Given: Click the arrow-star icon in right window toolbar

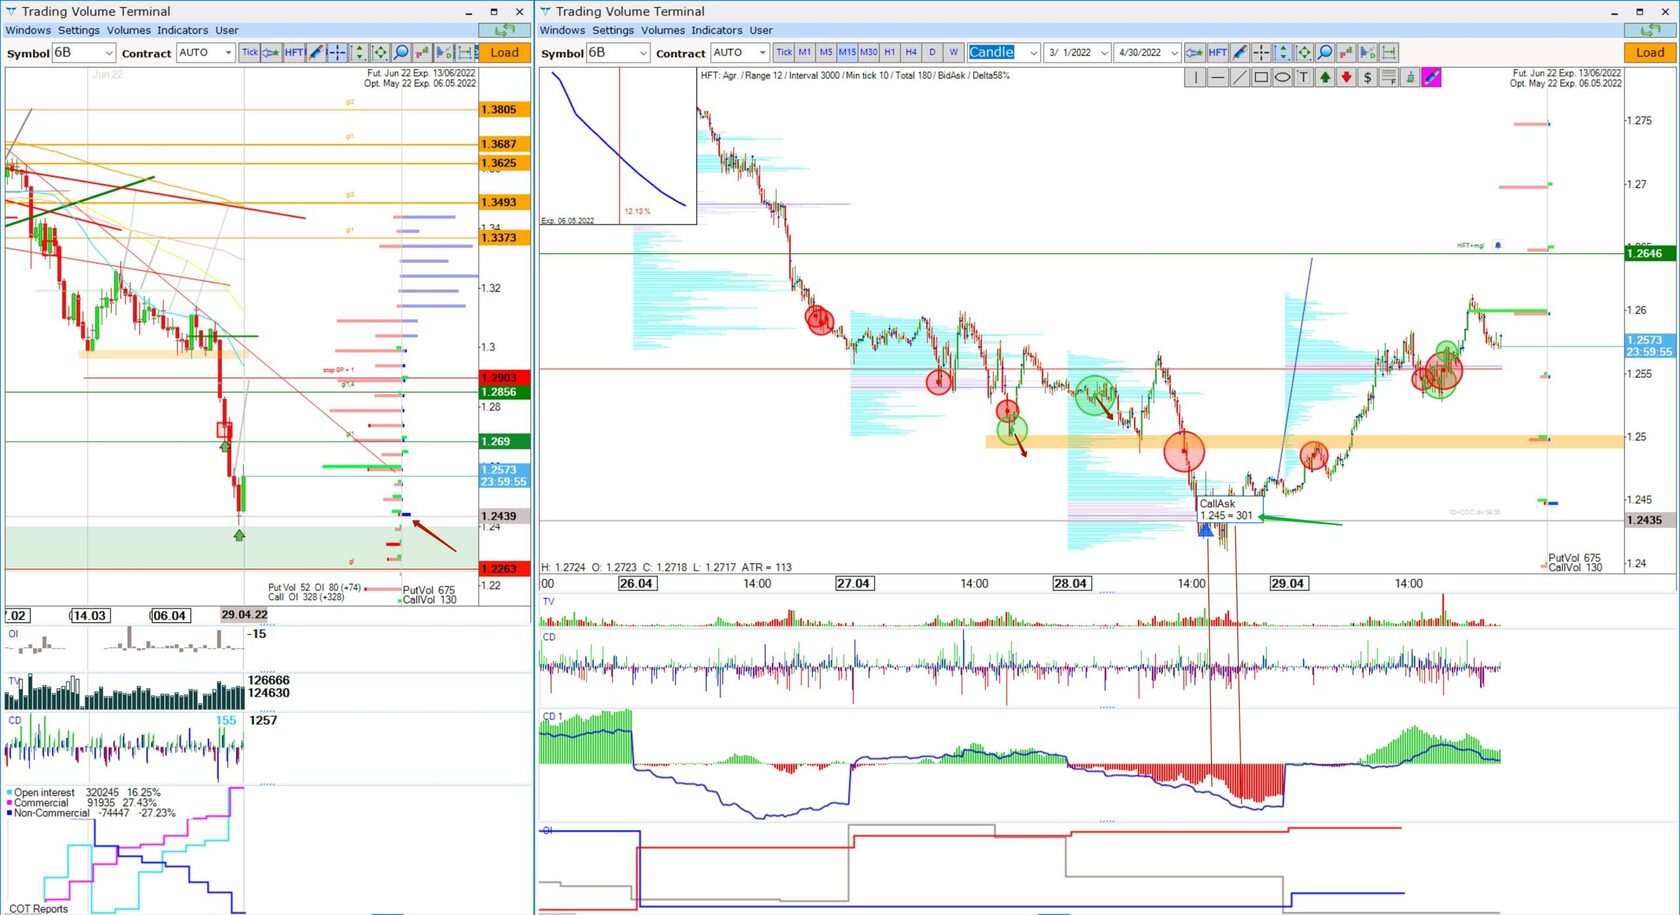Looking at the screenshot, I should pos(1194,52).
